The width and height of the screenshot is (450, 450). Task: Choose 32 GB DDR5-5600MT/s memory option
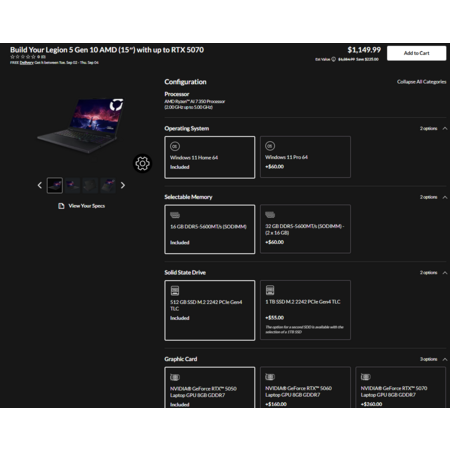coord(305,229)
